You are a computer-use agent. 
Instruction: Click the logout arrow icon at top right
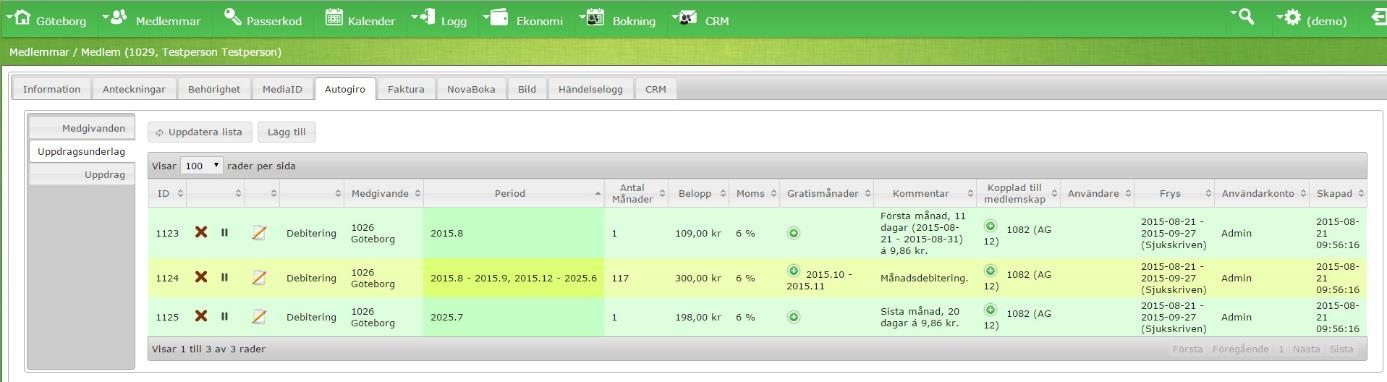point(1377,19)
